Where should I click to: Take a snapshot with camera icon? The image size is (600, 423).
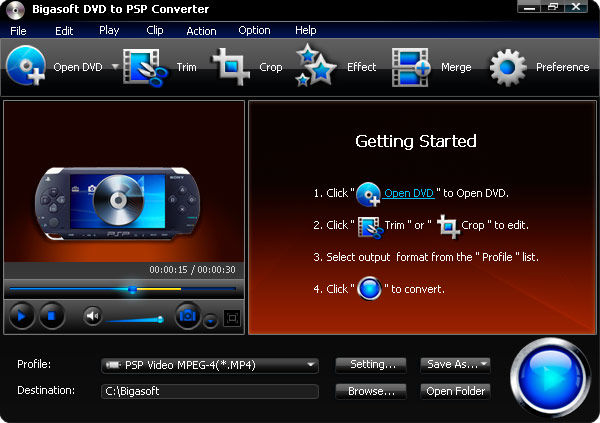(188, 316)
